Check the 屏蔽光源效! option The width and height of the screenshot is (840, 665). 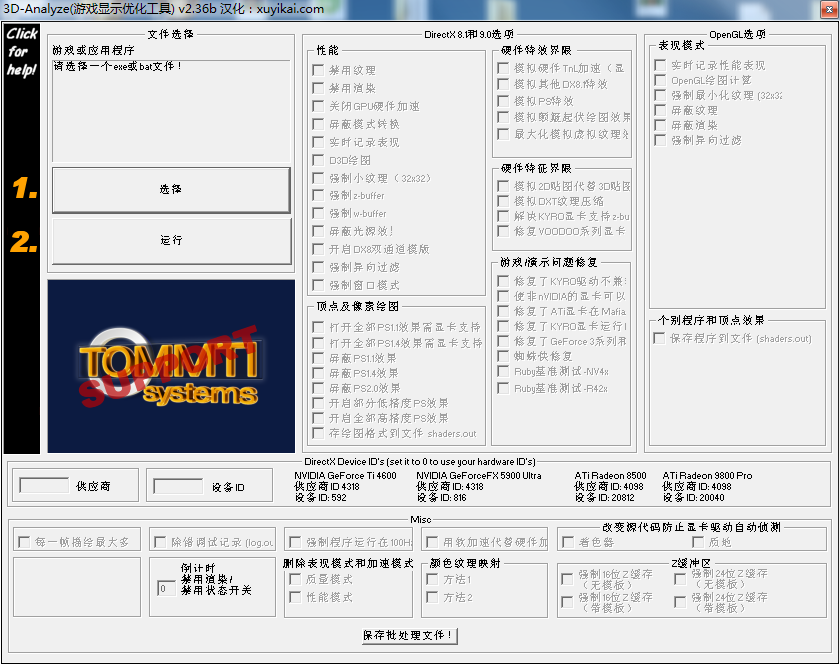coord(318,231)
